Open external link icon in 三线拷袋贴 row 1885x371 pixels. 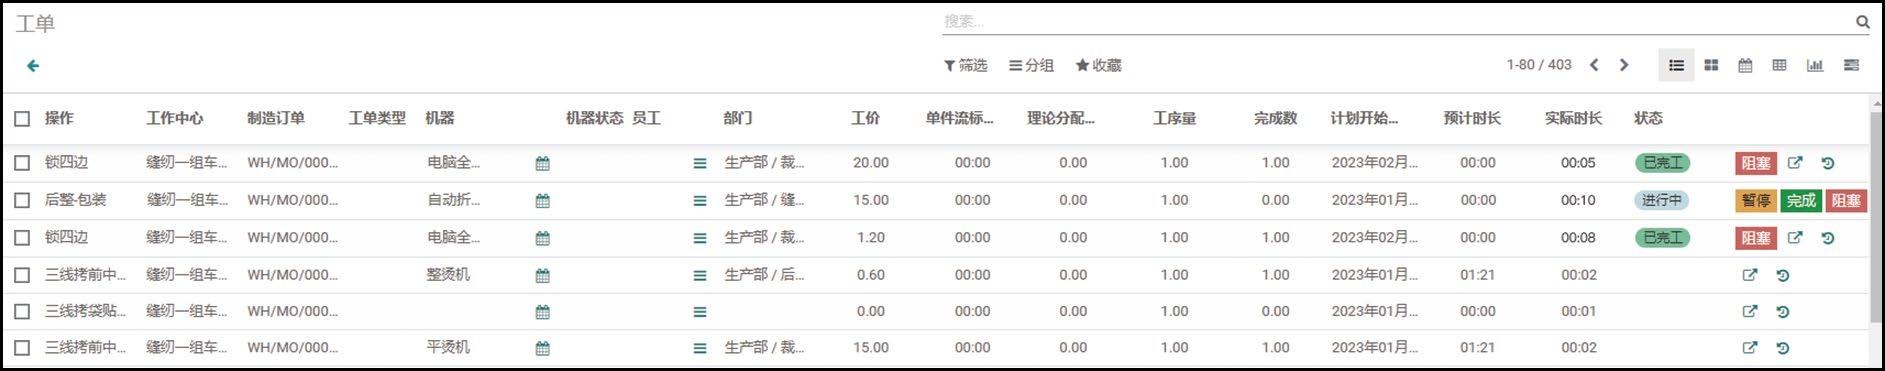(x=1750, y=312)
